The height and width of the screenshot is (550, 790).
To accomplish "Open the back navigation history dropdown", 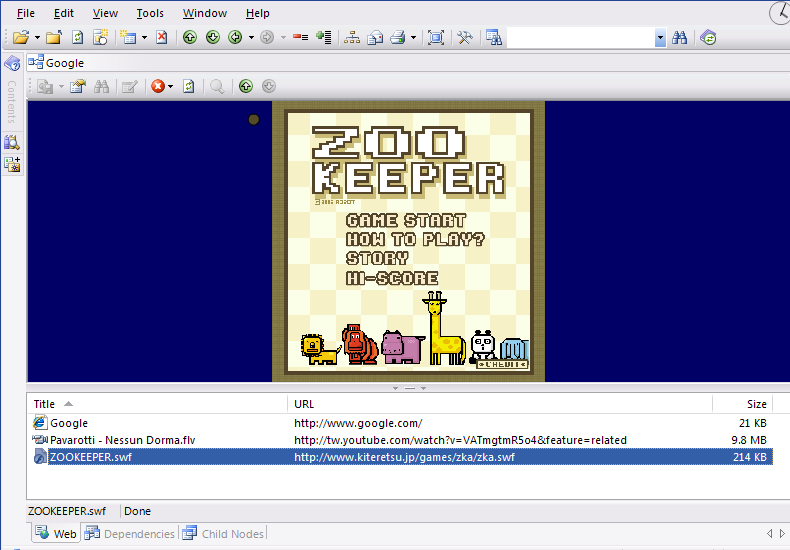I will click(x=251, y=37).
